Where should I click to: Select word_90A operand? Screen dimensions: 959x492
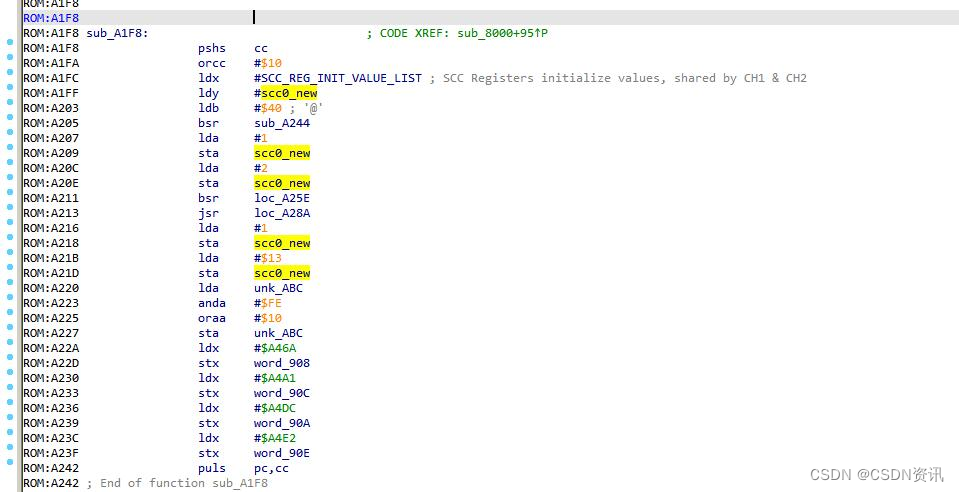[x=282, y=423]
